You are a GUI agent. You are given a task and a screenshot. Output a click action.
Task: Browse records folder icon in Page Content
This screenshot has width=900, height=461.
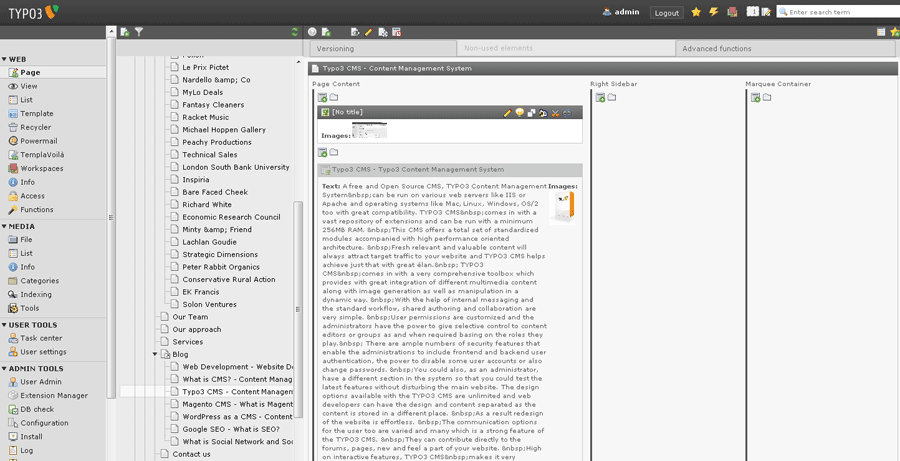[x=333, y=98]
